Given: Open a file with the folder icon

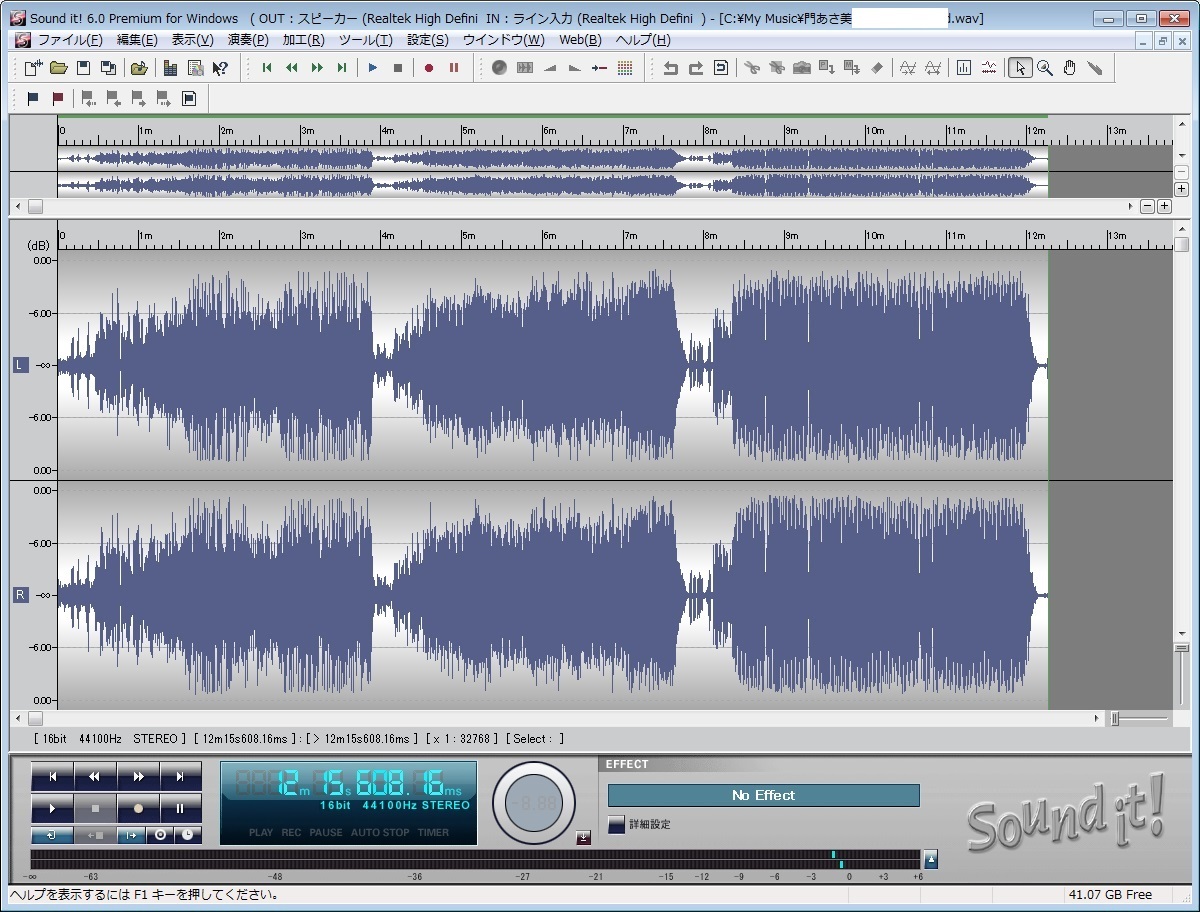Looking at the screenshot, I should [59, 68].
